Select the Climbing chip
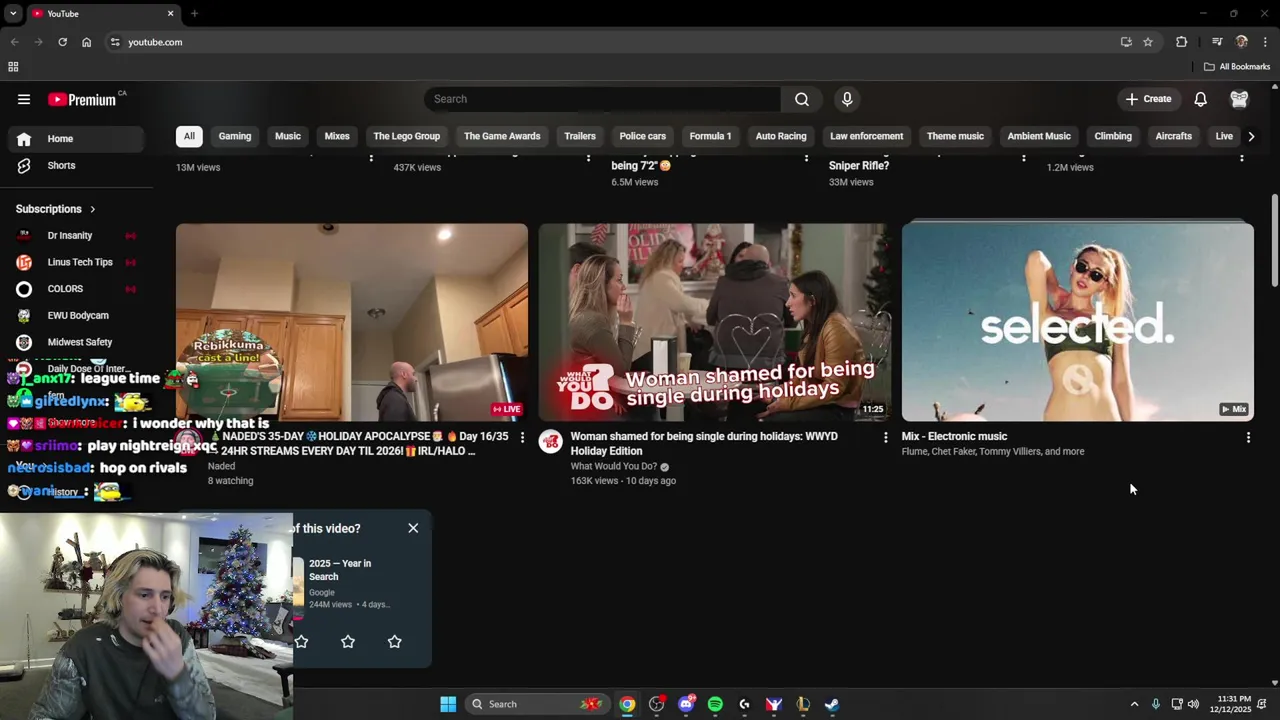This screenshot has width=1280, height=720. pyautogui.click(x=1113, y=136)
